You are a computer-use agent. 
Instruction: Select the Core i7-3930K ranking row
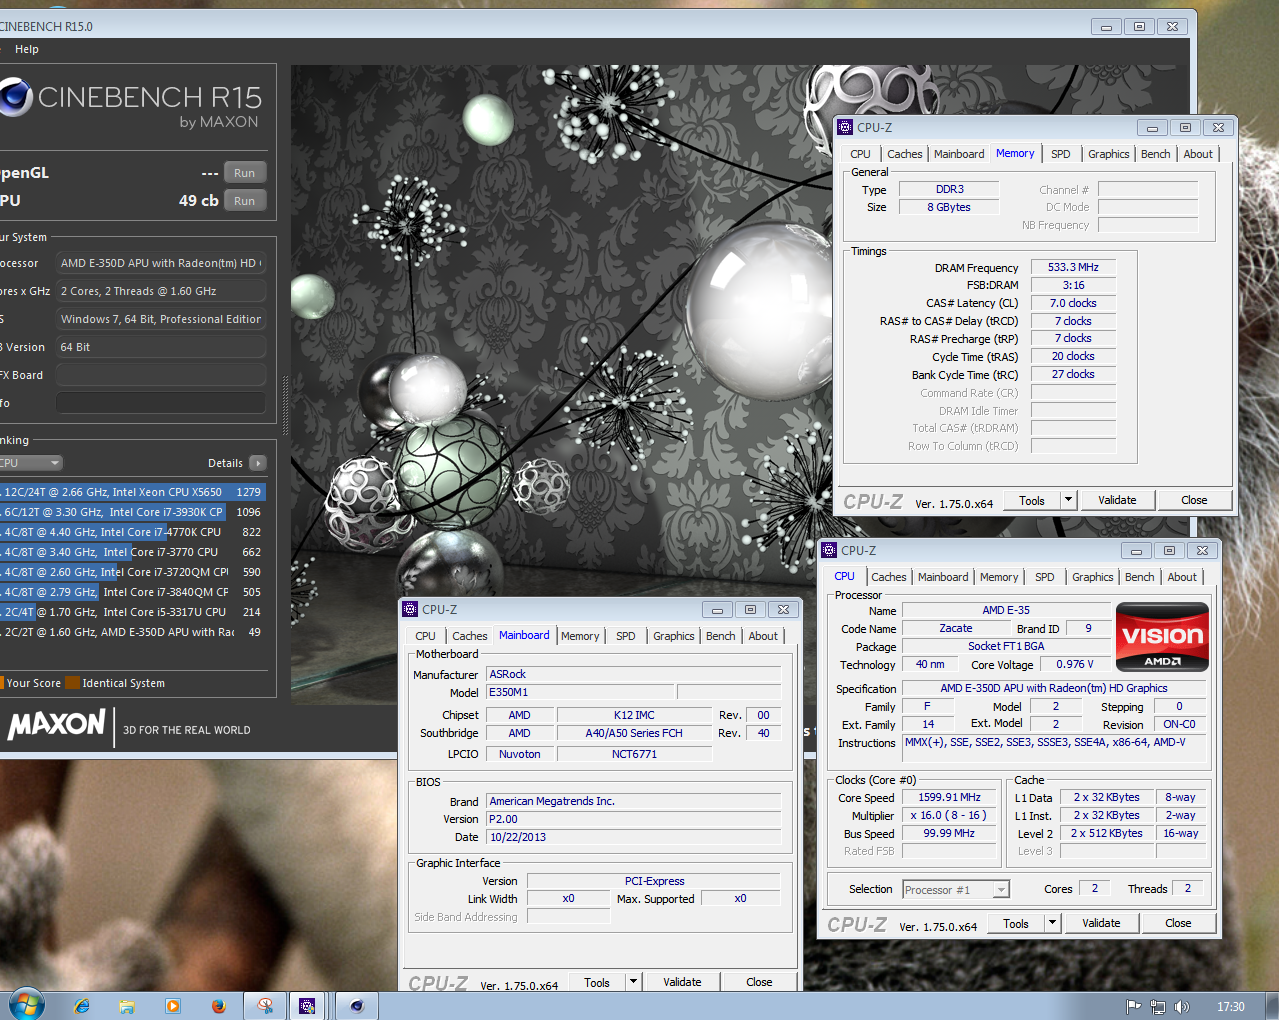[133, 512]
